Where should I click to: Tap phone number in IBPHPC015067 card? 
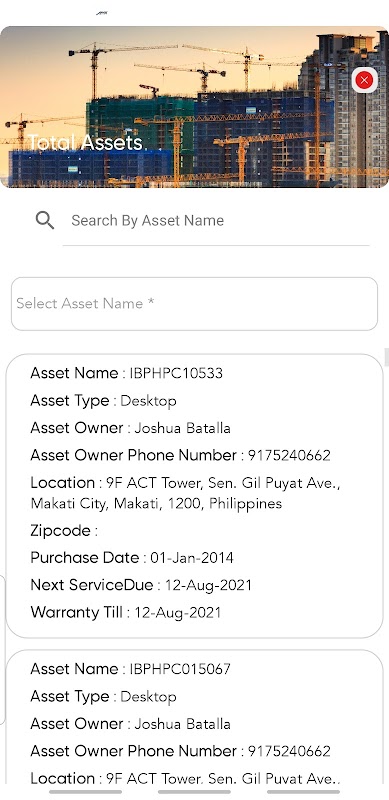coord(289,751)
